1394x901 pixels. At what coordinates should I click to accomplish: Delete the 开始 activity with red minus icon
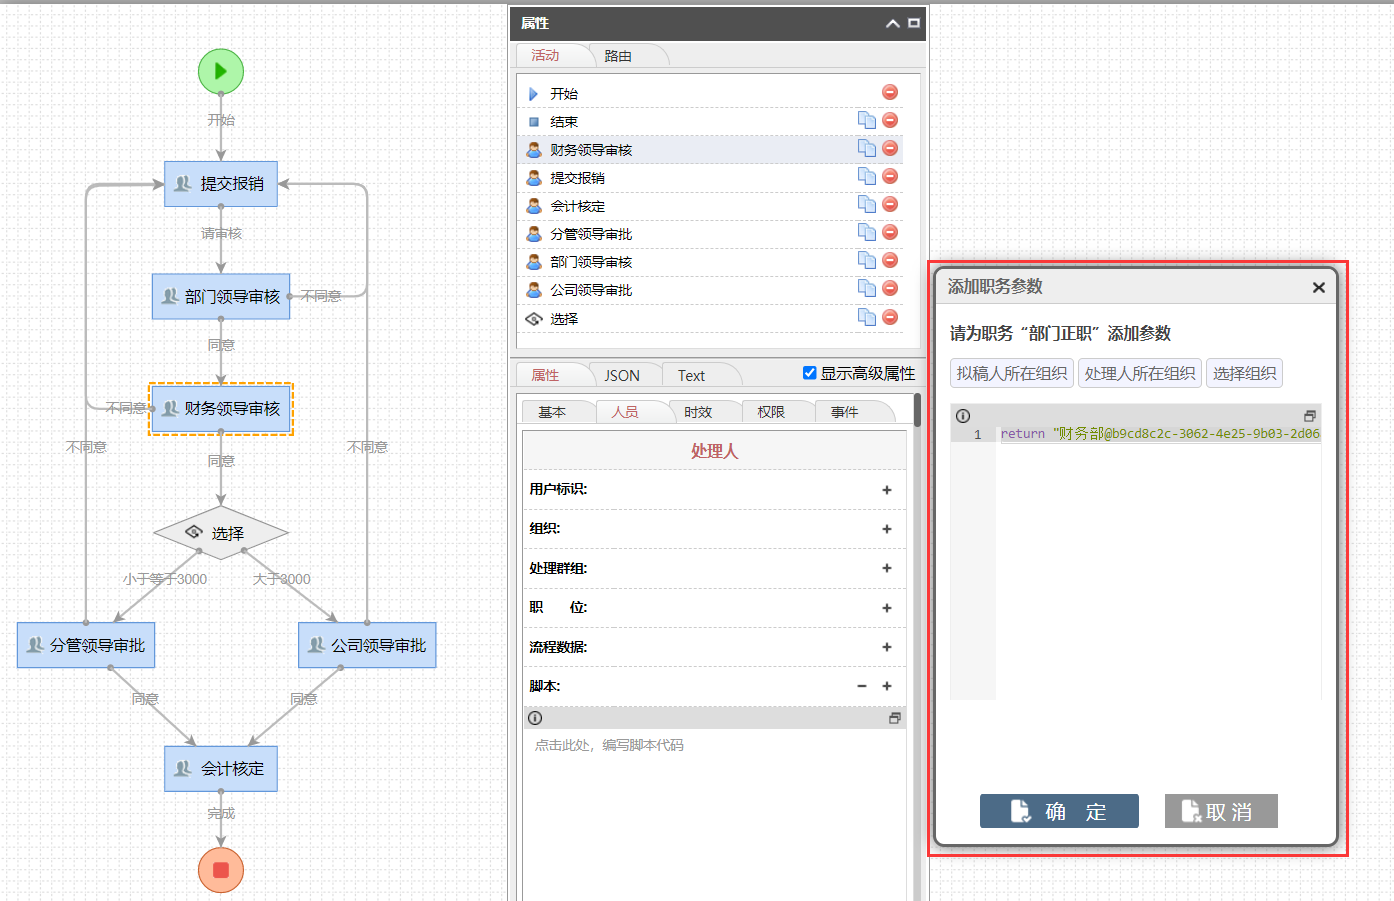click(x=890, y=92)
